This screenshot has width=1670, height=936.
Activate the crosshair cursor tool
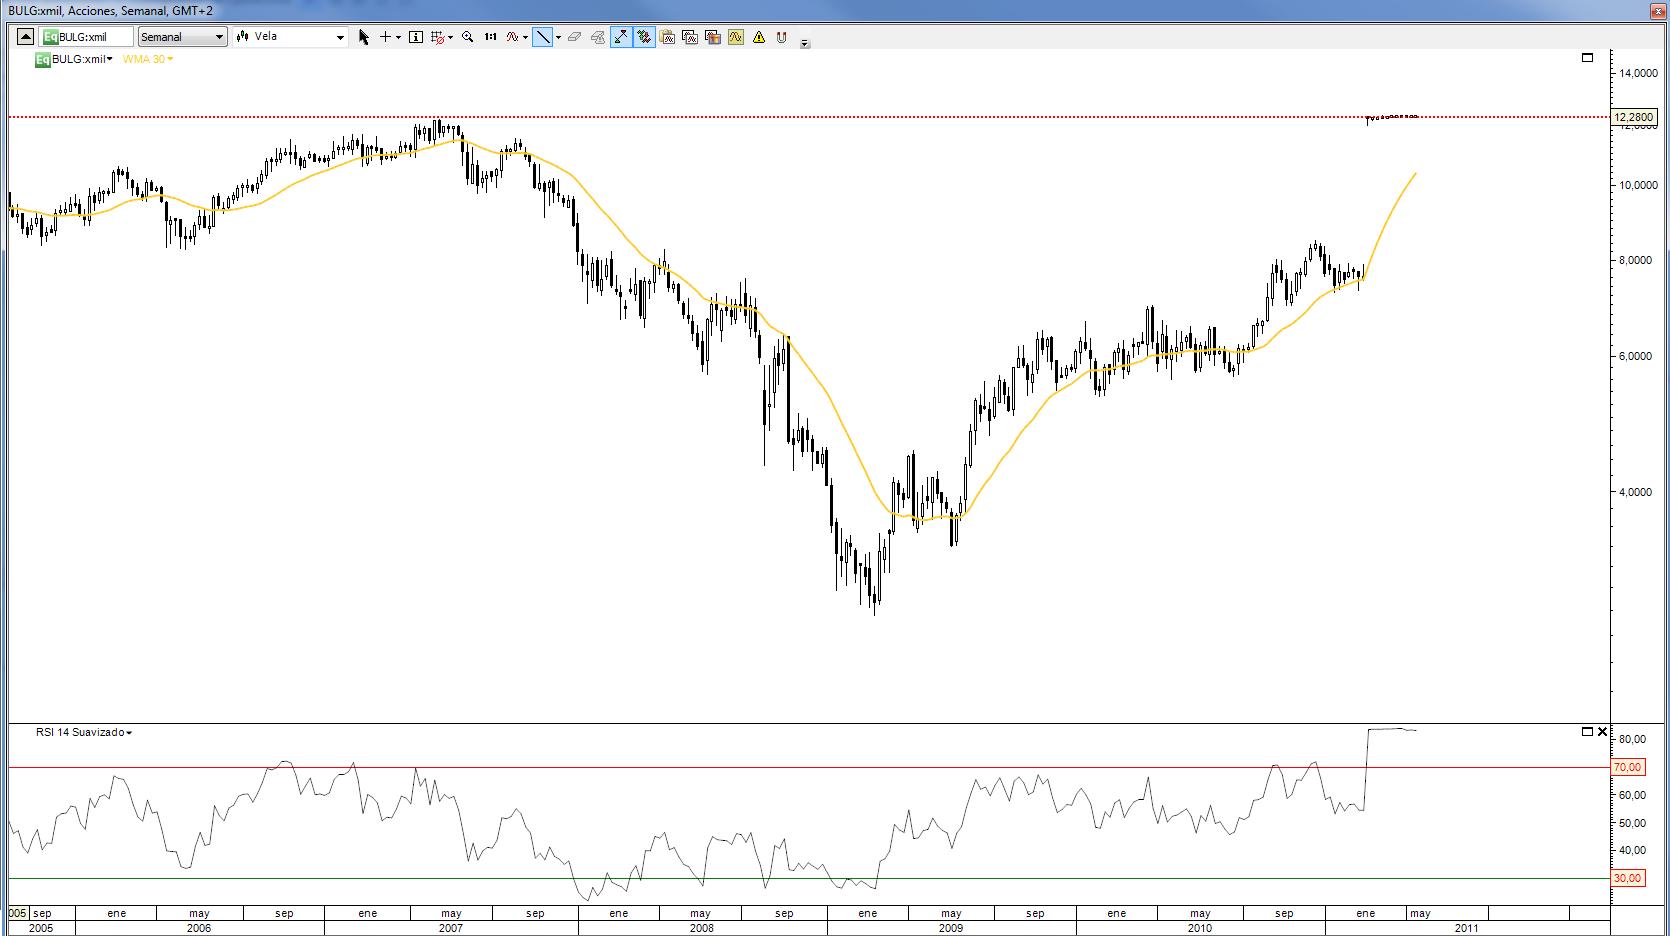(x=385, y=37)
